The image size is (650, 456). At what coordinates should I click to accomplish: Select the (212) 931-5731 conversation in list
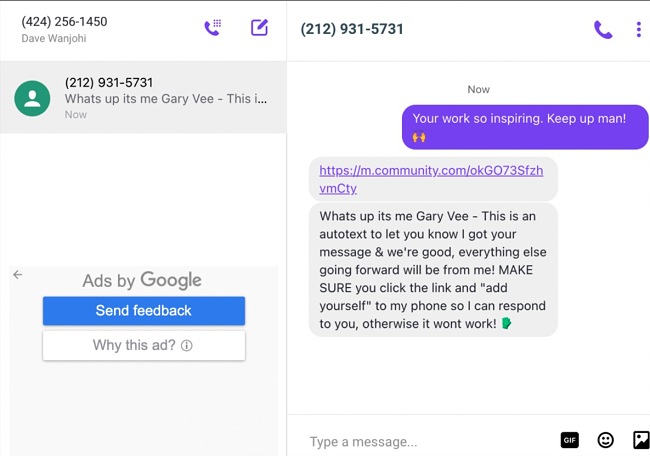(x=143, y=98)
